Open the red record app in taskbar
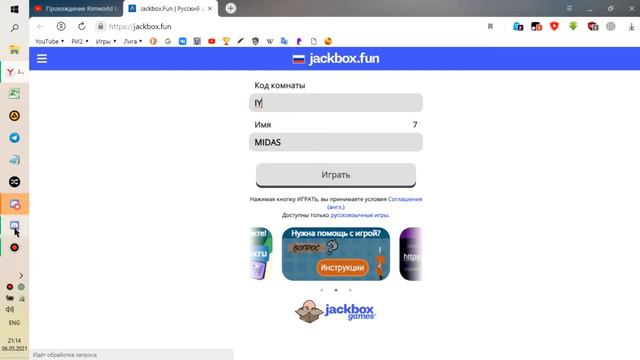This screenshot has width=640, height=360. pos(14,247)
